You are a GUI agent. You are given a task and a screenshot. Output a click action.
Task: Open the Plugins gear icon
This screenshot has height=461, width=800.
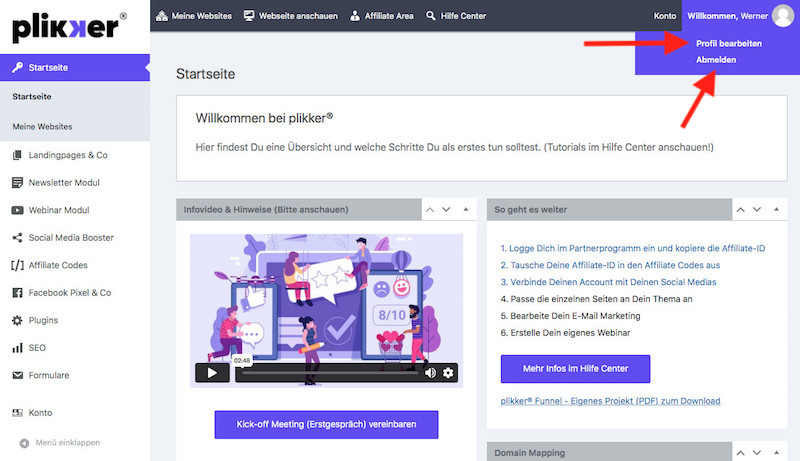(x=18, y=320)
